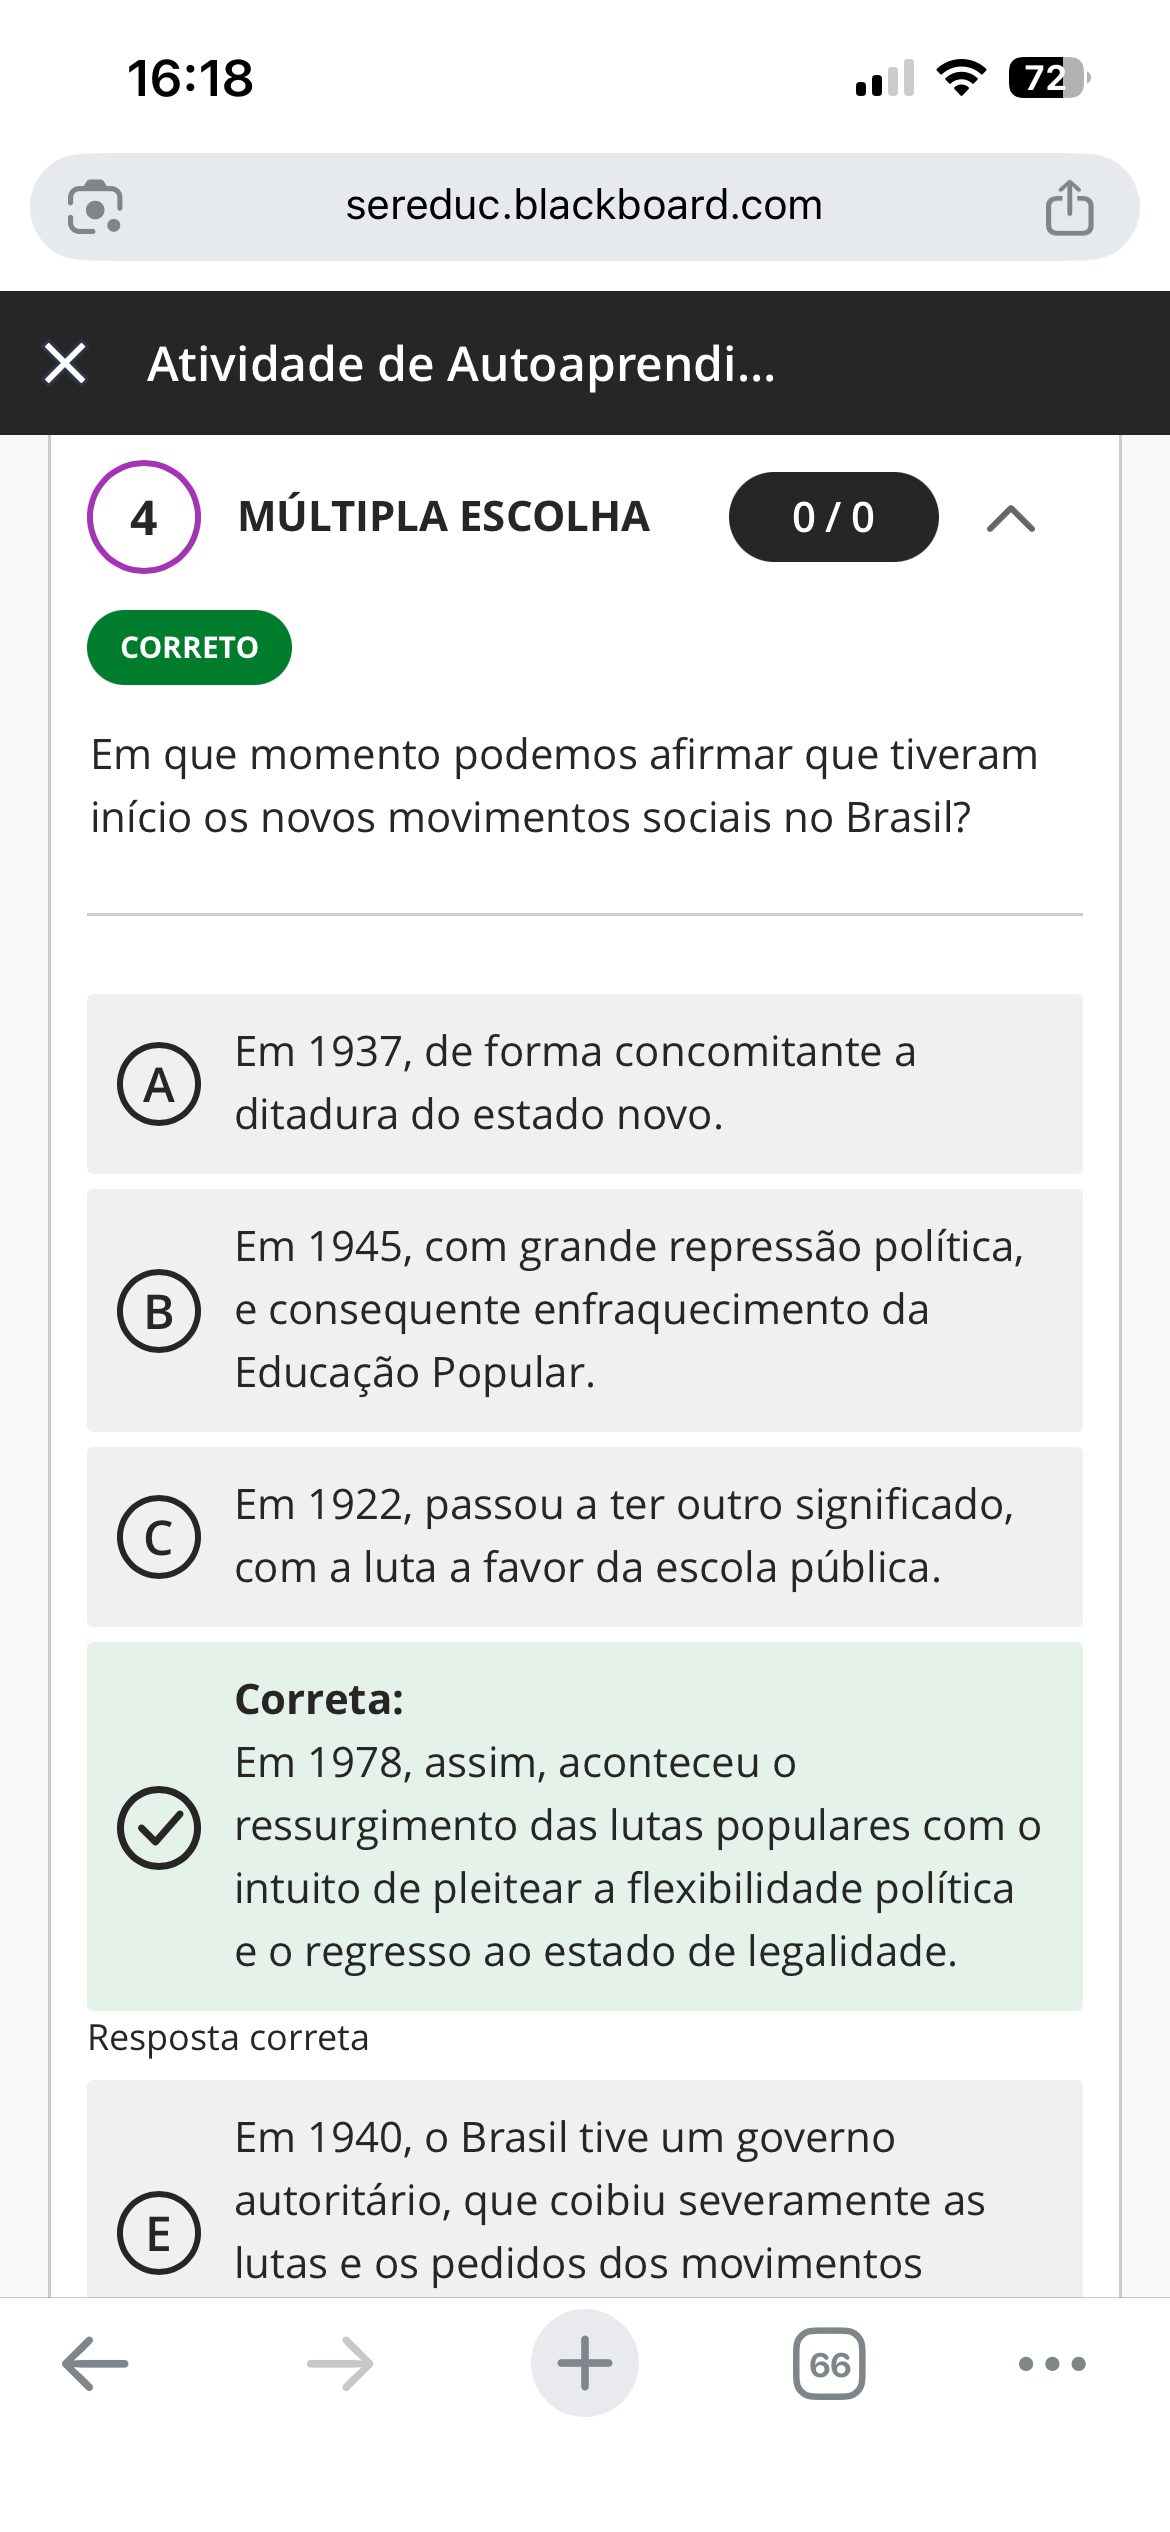Collapse question 4 with the chevron
Screen dimensions: 1170x2532
pos(1010,518)
